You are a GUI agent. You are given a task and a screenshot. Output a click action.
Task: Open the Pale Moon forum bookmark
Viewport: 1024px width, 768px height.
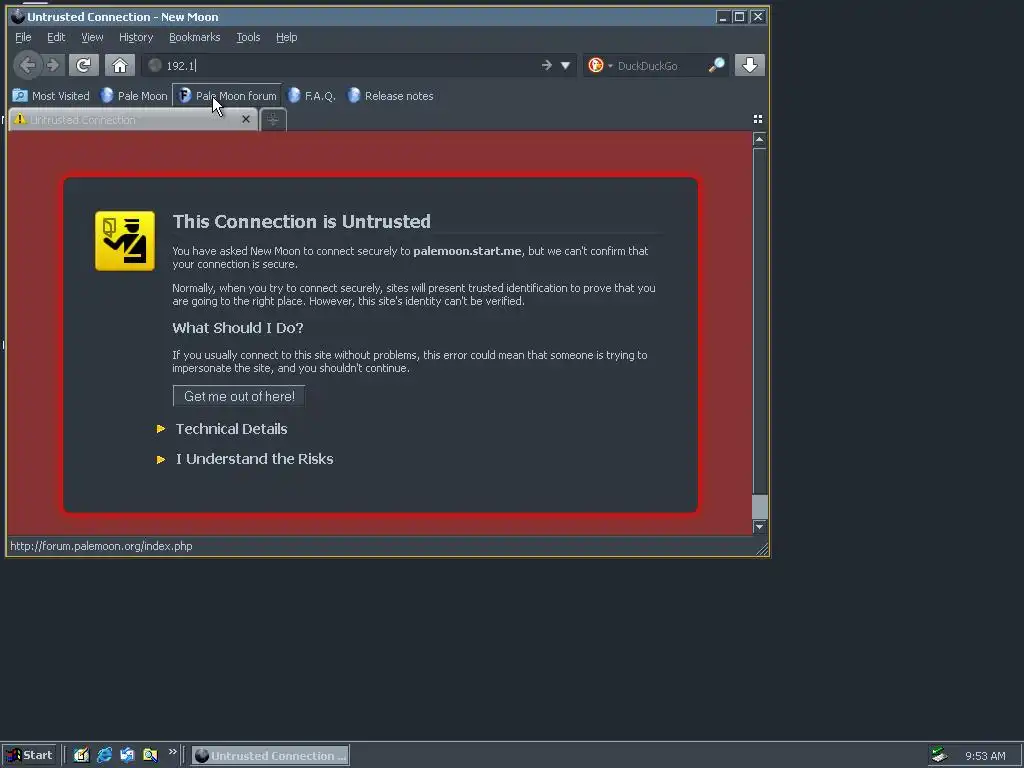(x=227, y=96)
